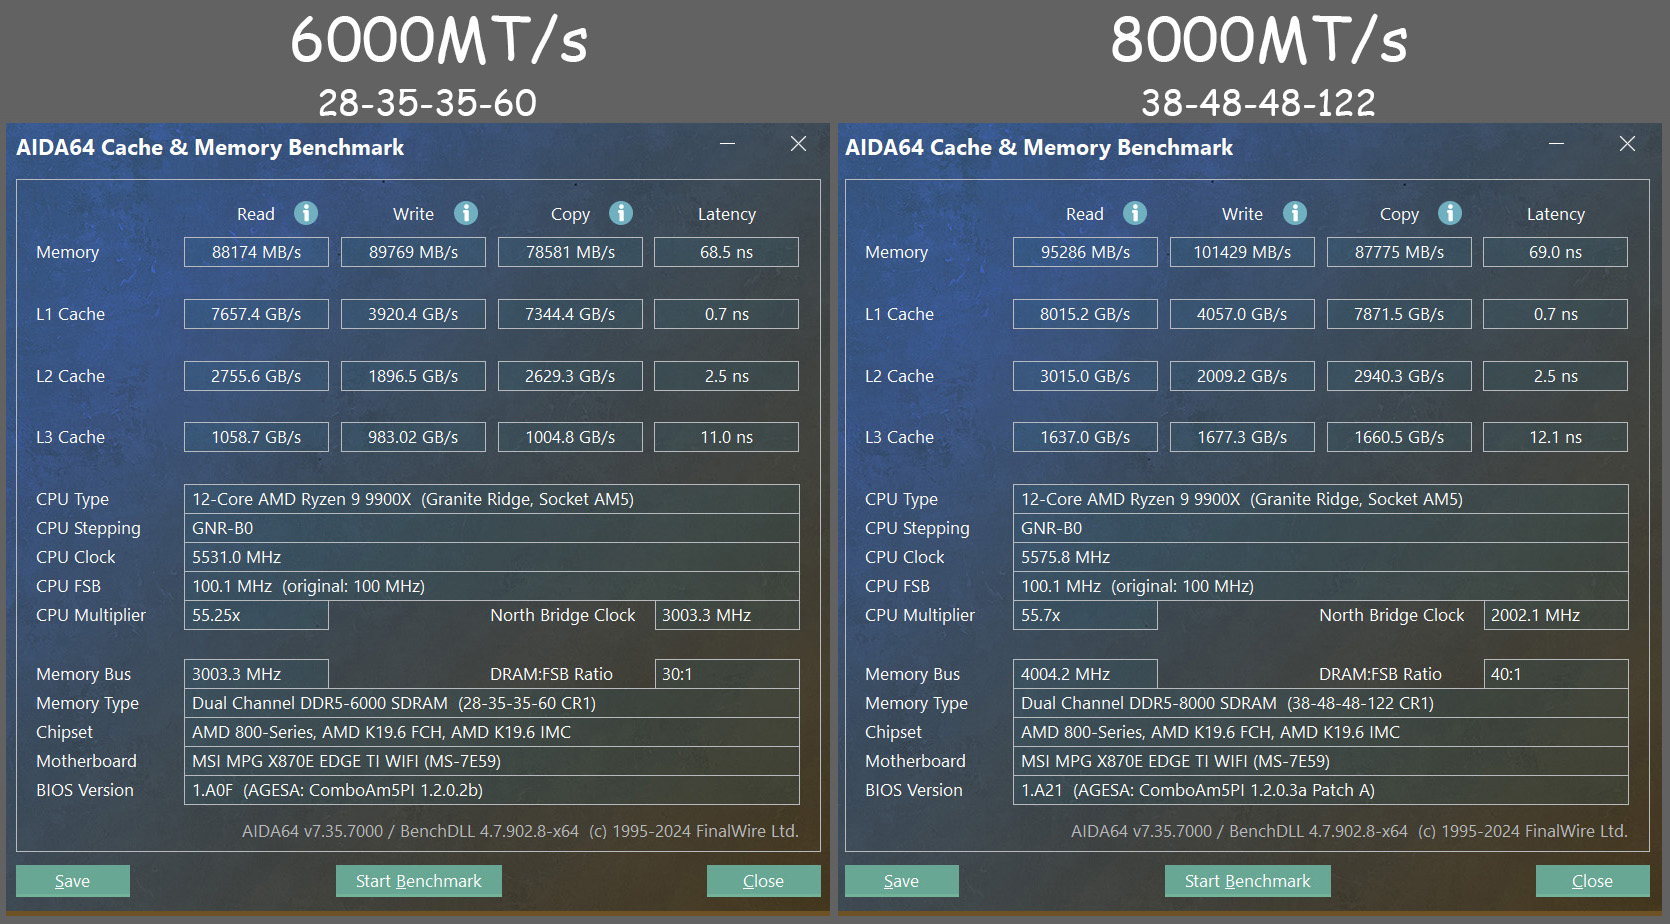Select L3 Cache latency 12.1 ns

pyautogui.click(x=1555, y=437)
